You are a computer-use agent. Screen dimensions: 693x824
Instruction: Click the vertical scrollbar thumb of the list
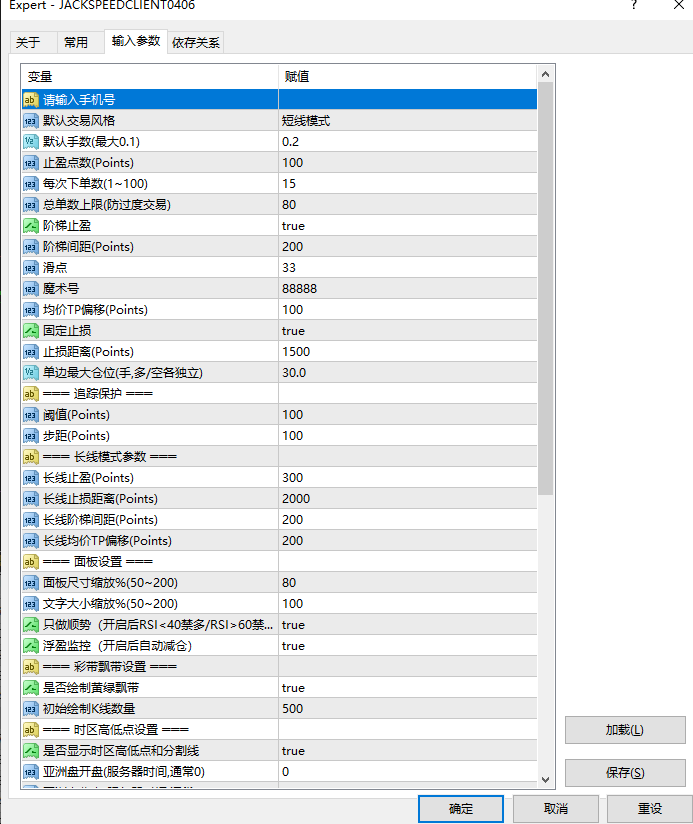(545, 288)
